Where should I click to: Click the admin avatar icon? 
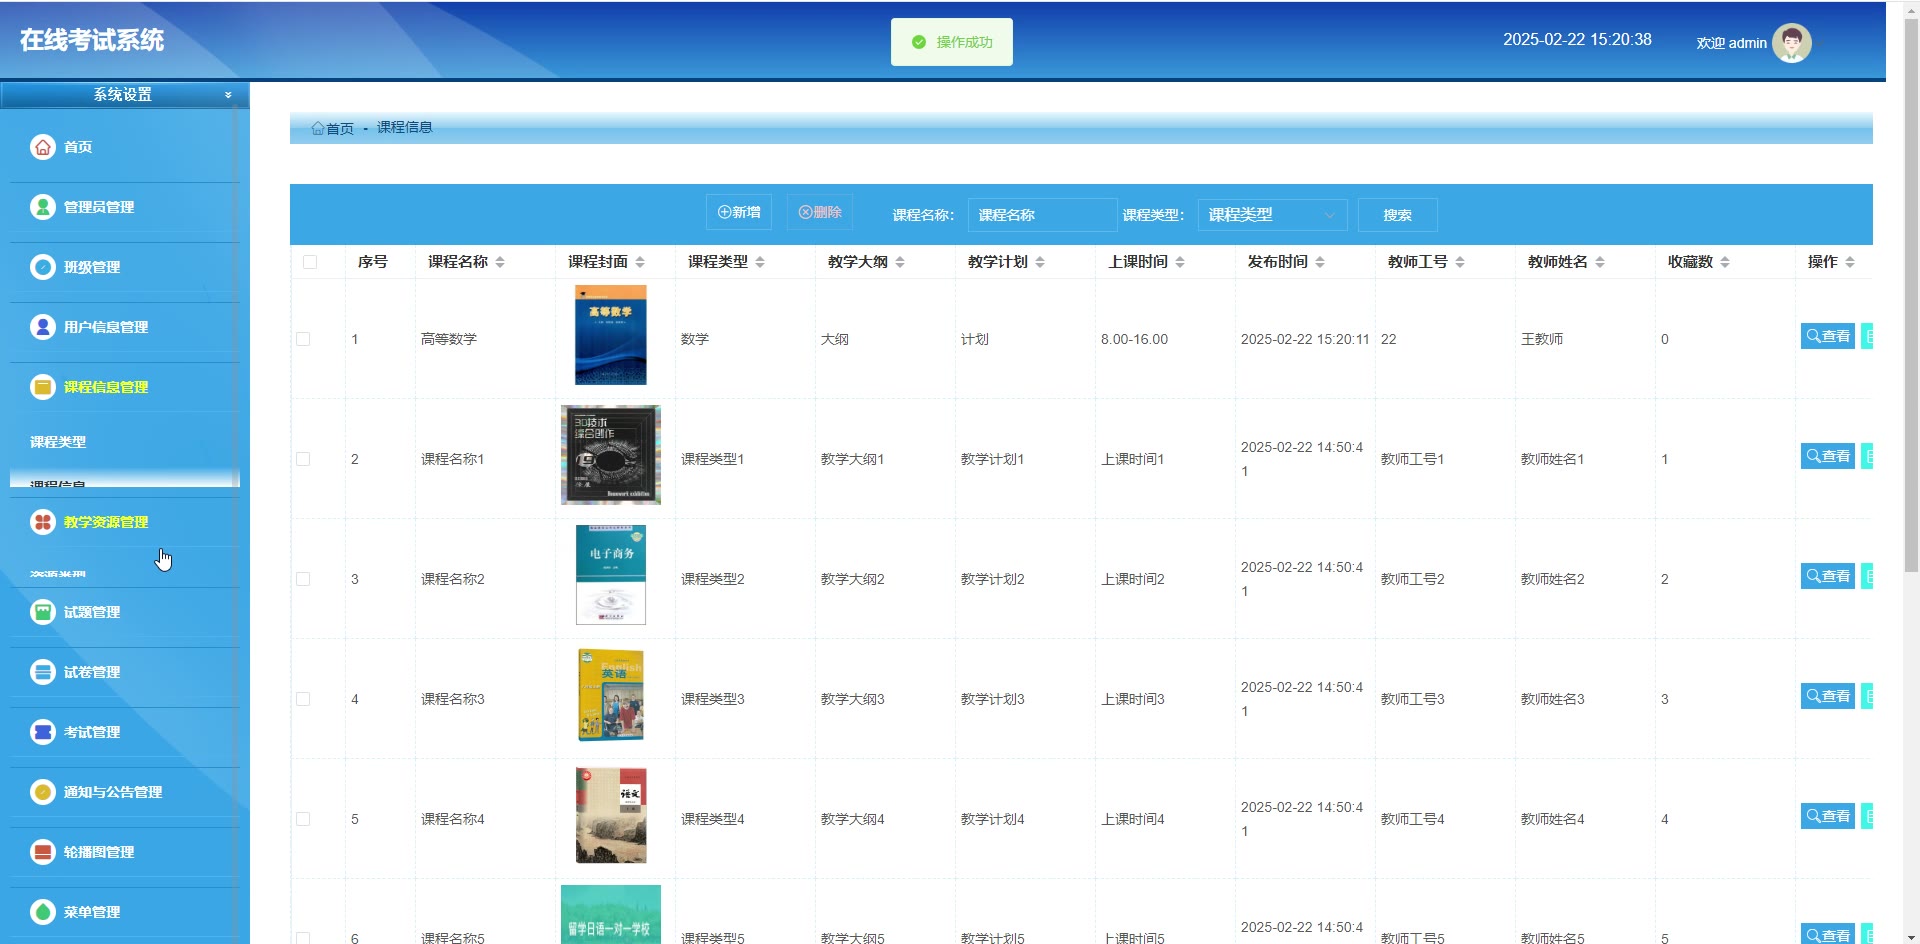click(1791, 43)
